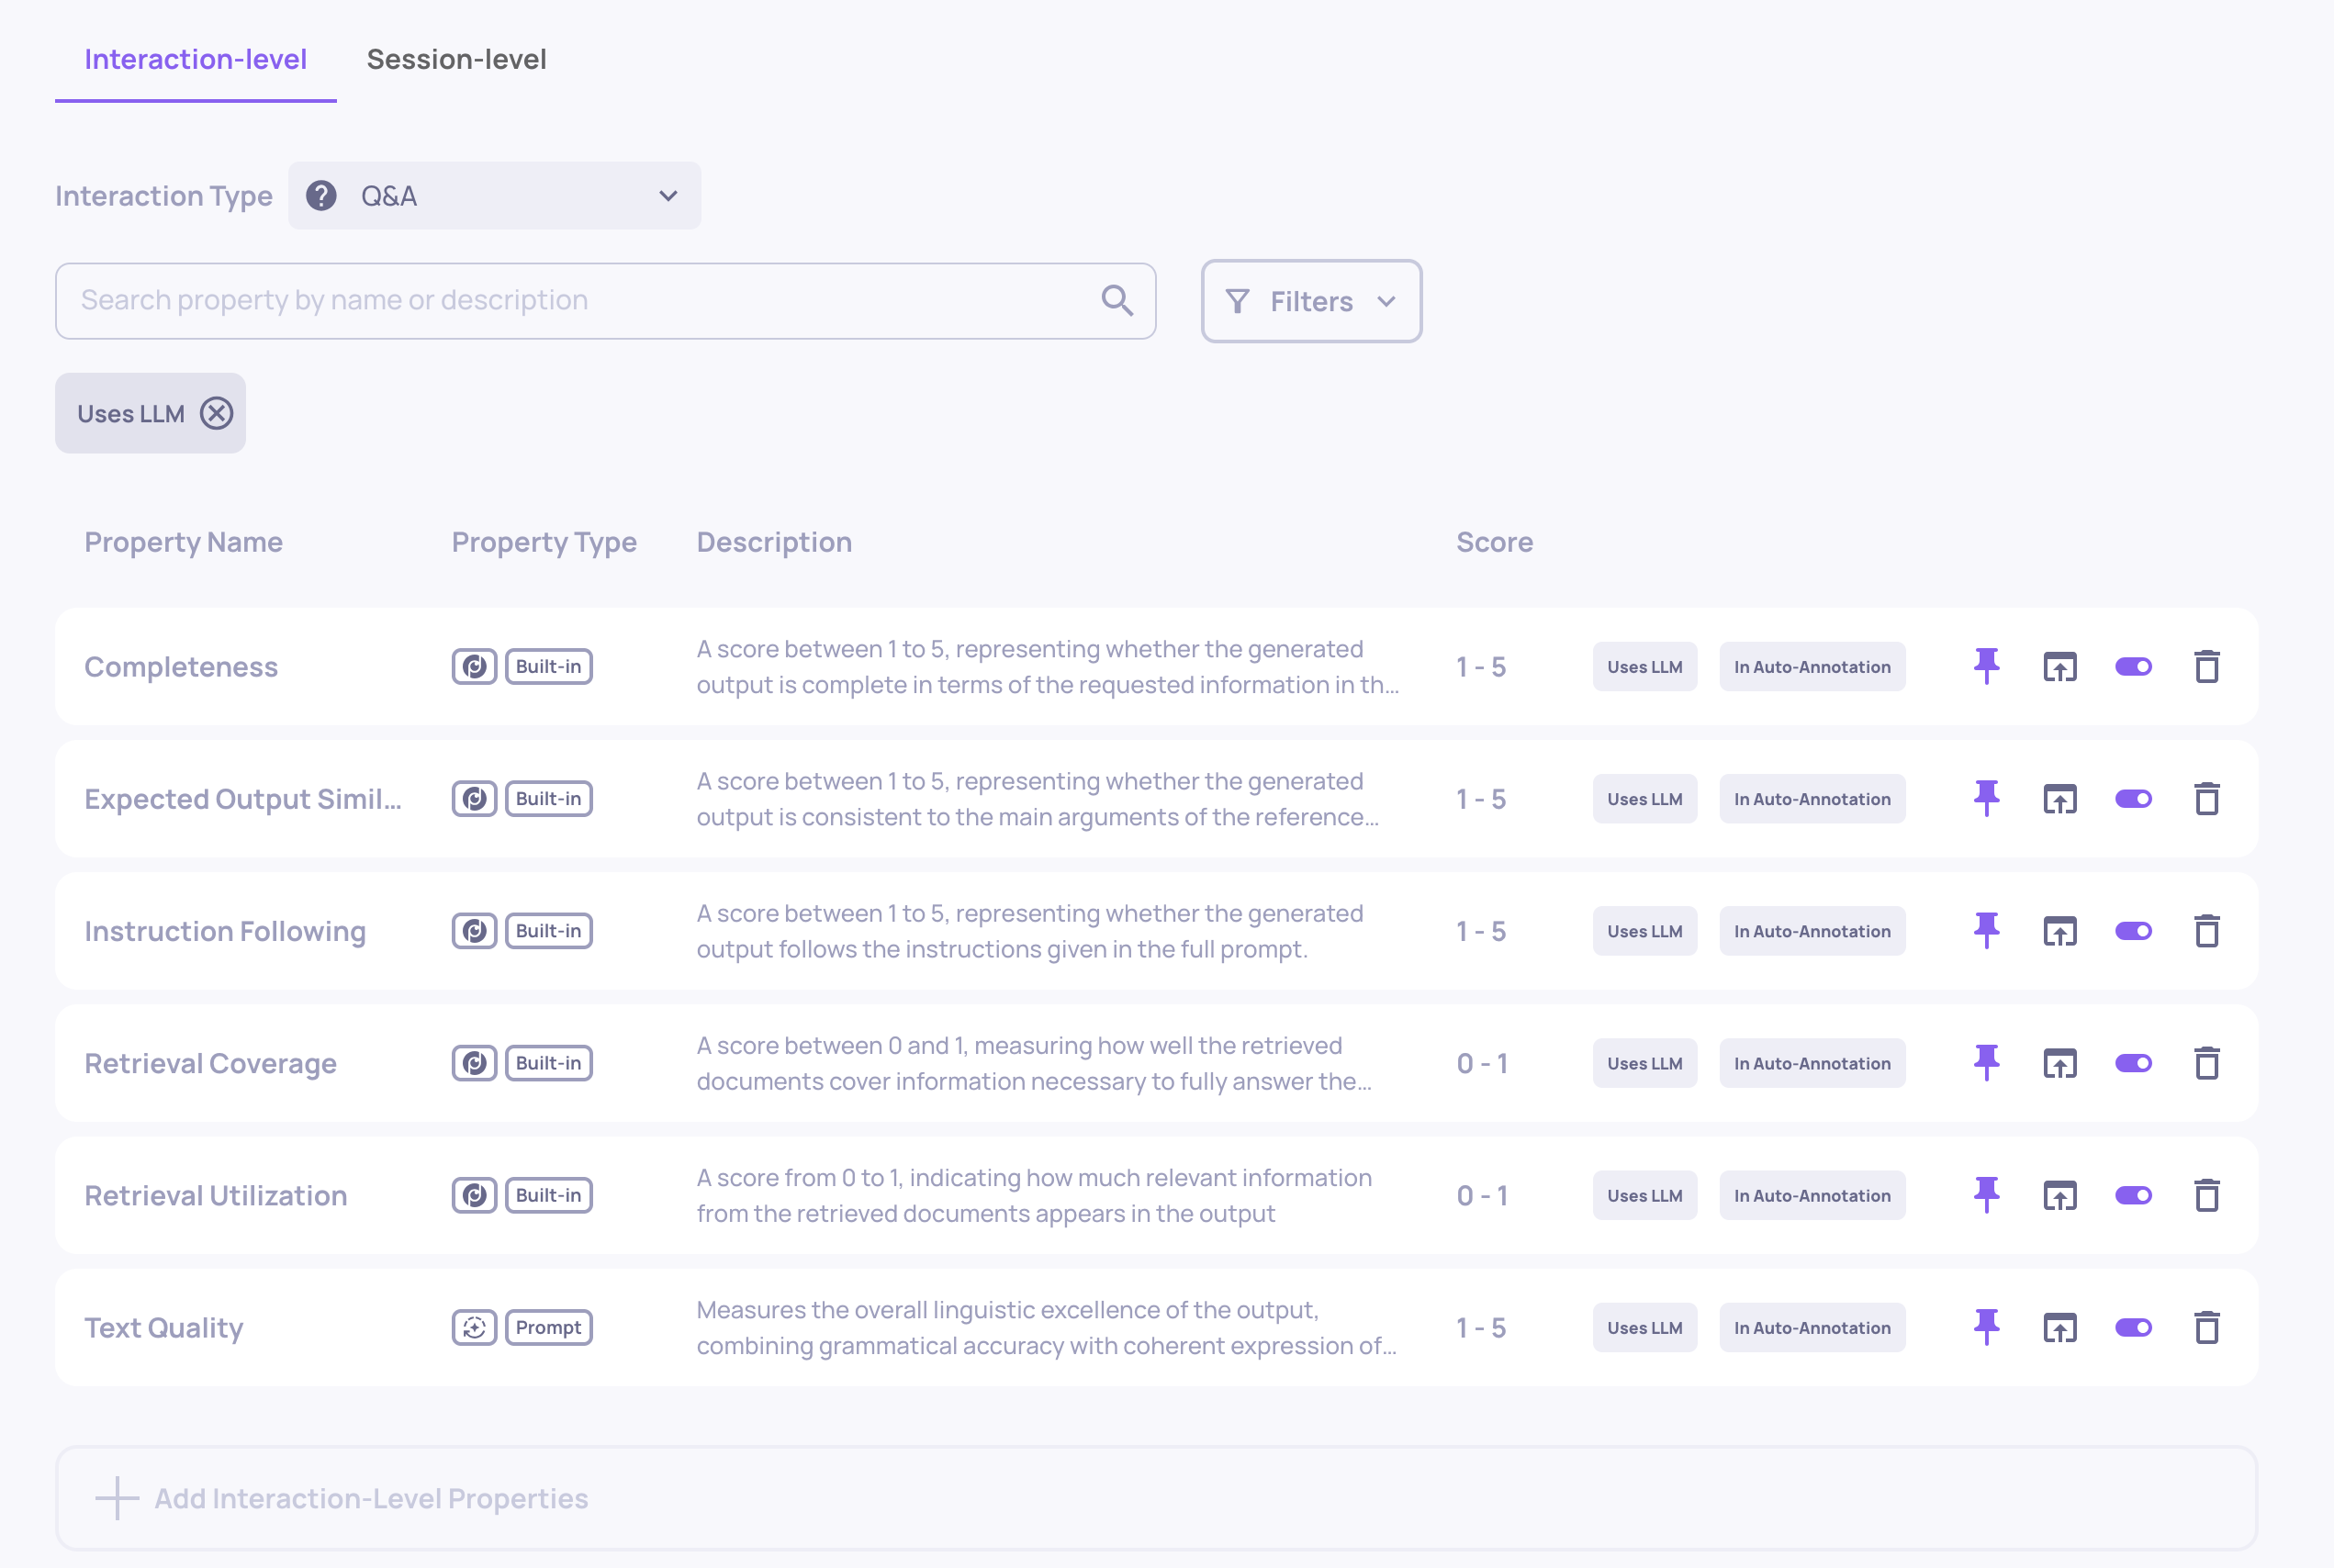Toggle off the Completeness property switch

(2133, 666)
